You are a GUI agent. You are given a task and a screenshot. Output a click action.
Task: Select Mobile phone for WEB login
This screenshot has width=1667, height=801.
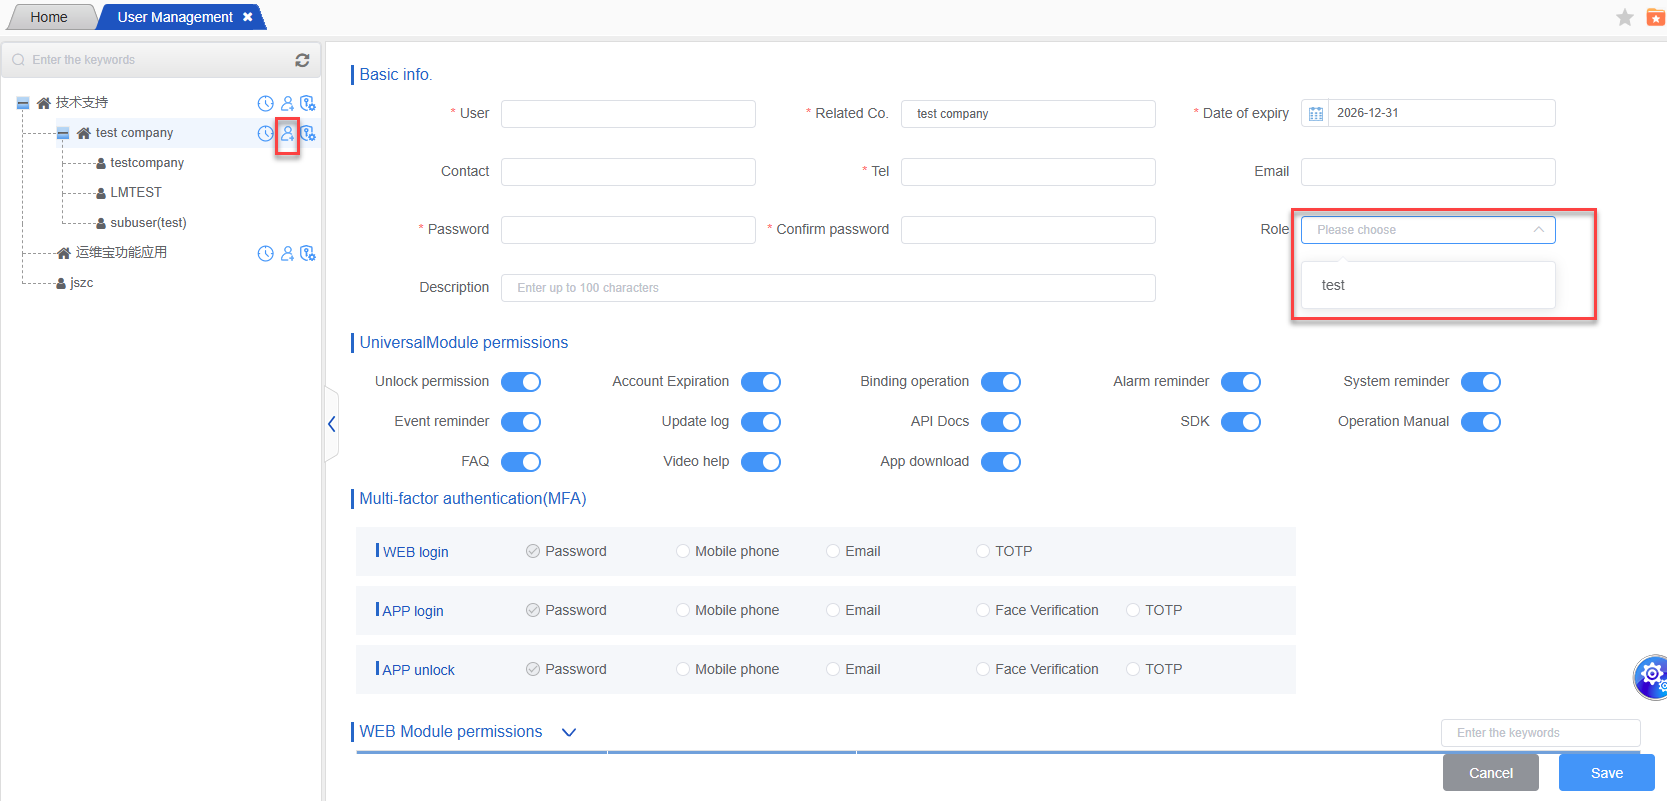[683, 551]
